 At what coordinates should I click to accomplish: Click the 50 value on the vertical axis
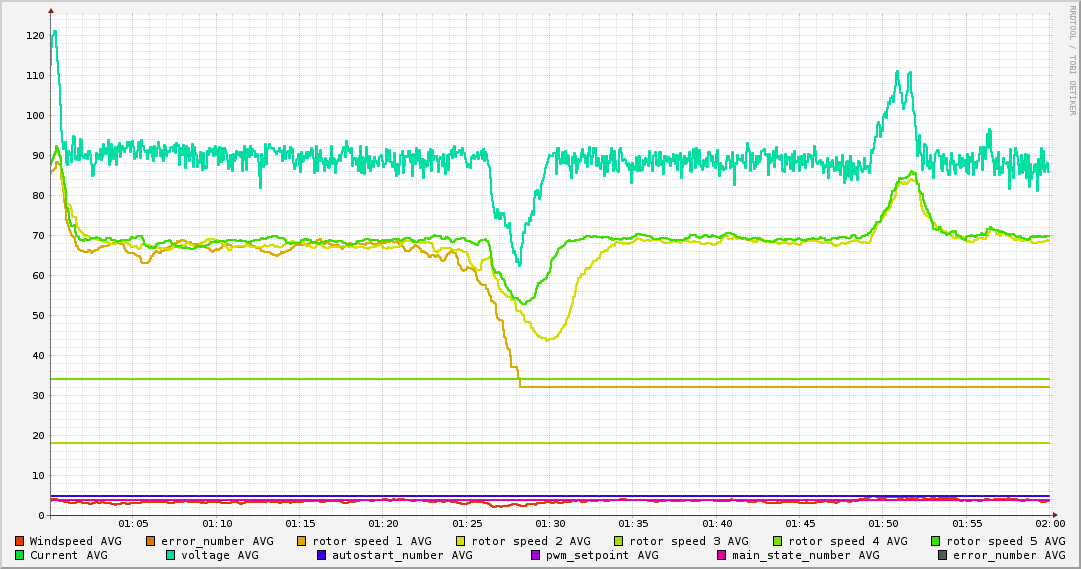(x=38, y=316)
